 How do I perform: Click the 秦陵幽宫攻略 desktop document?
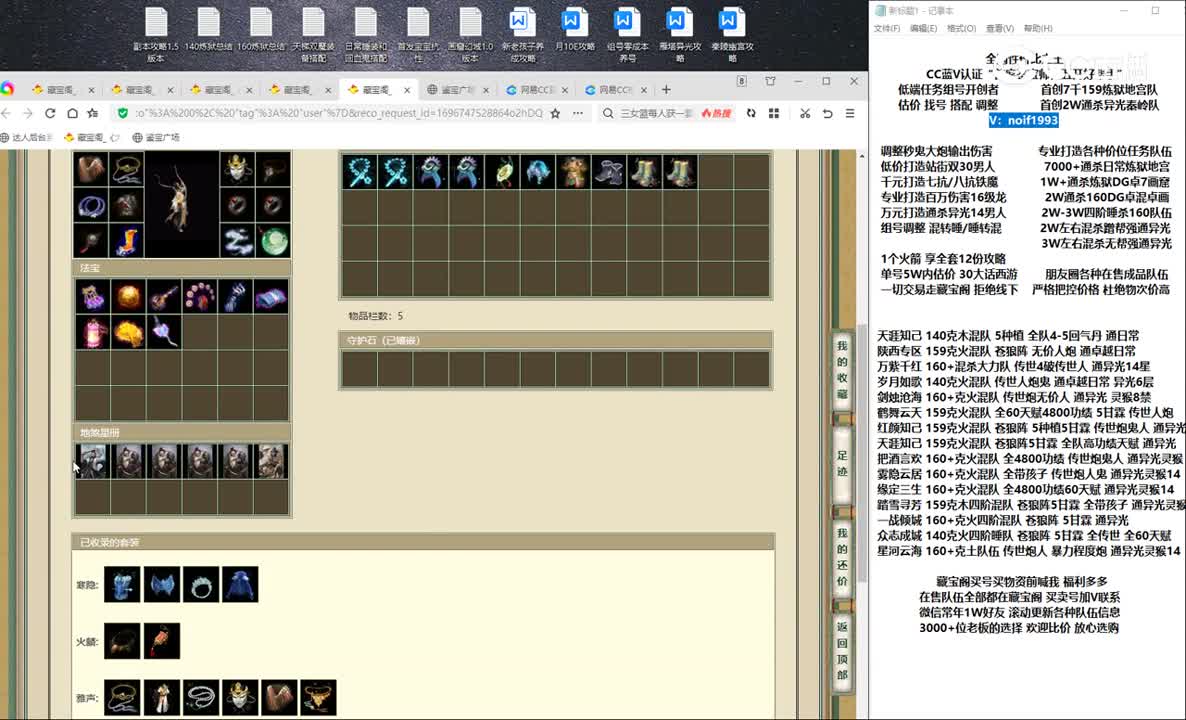point(731,36)
